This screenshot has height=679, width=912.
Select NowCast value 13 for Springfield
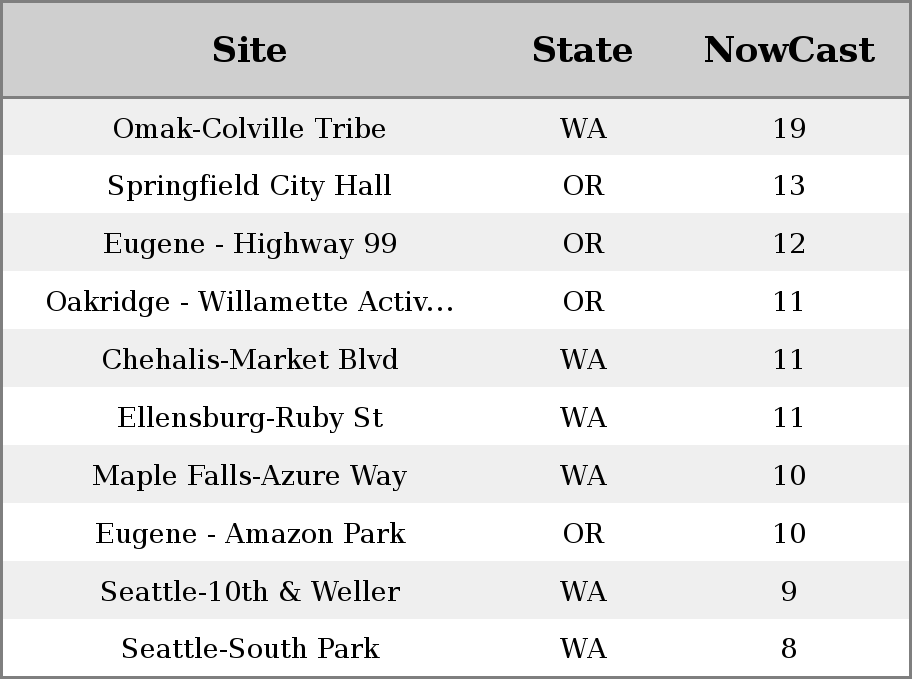(788, 186)
